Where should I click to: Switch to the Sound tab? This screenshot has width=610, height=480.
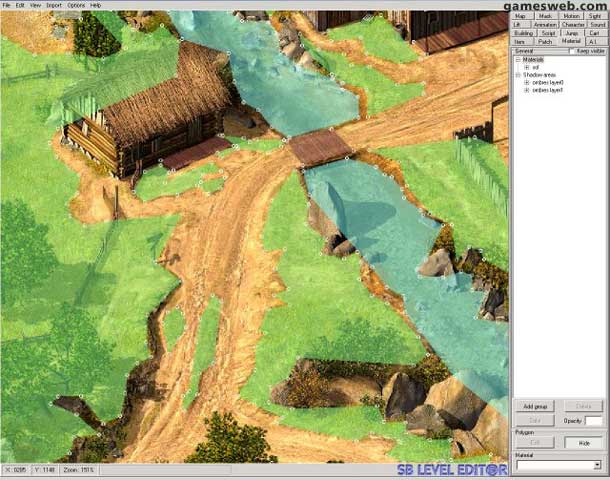(x=597, y=24)
